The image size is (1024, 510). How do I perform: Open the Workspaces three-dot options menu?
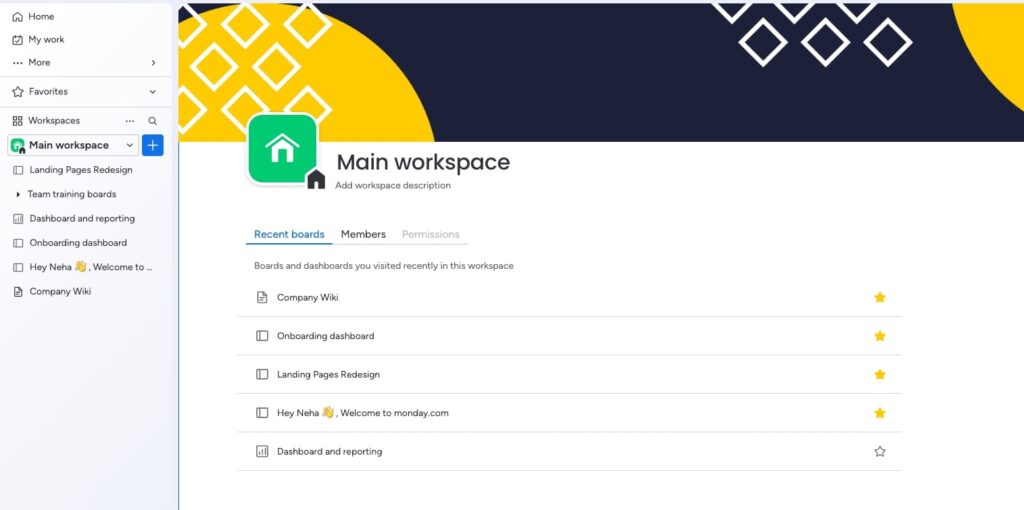[x=130, y=121]
